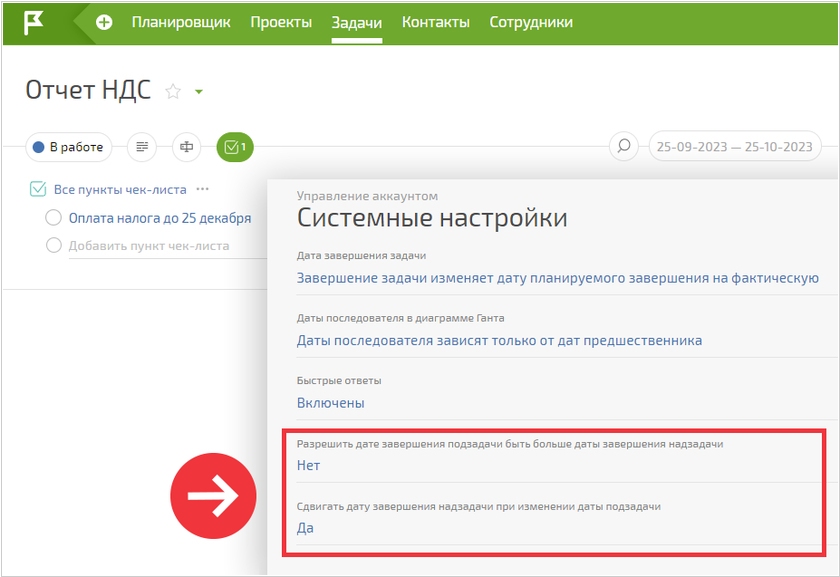Click the Все пункты чек-листа title
The image size is (840, 577).
click(120, 190)
